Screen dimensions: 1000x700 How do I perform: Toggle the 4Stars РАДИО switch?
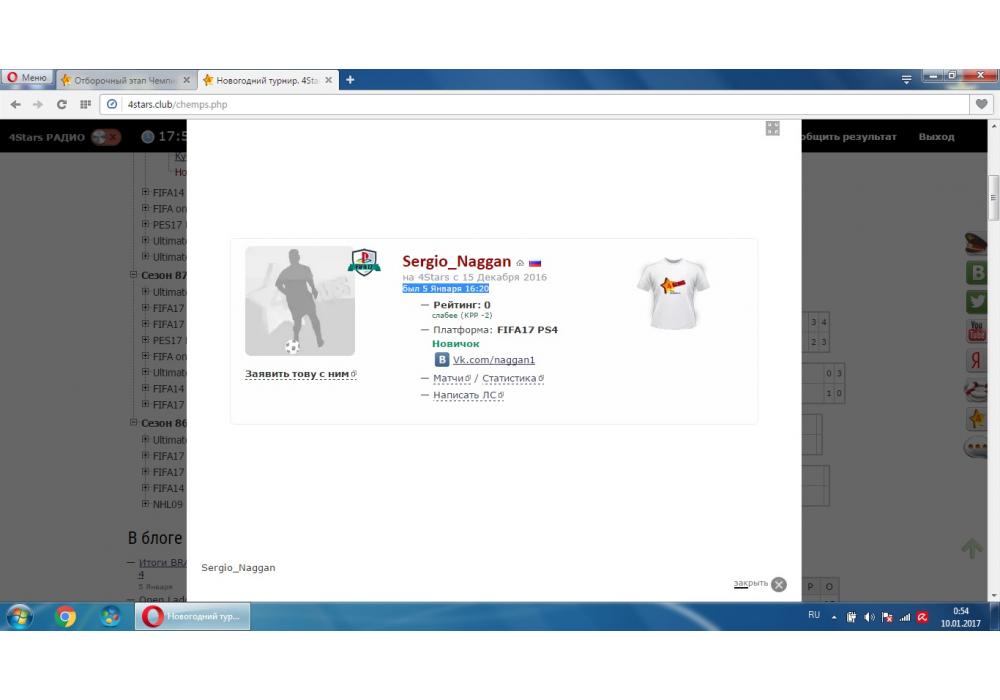pos(105,137)
